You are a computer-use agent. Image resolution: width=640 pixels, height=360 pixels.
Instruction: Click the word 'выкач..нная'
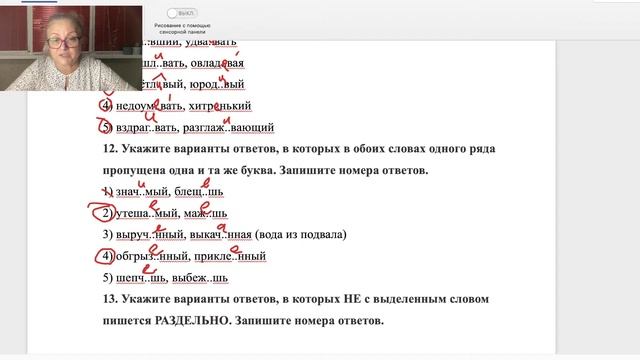(221, 235)
